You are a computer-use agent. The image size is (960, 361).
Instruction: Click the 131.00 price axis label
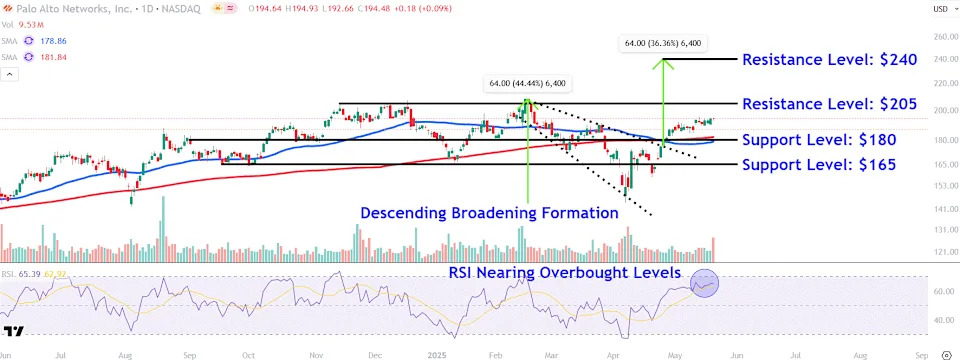coord(946,229)
